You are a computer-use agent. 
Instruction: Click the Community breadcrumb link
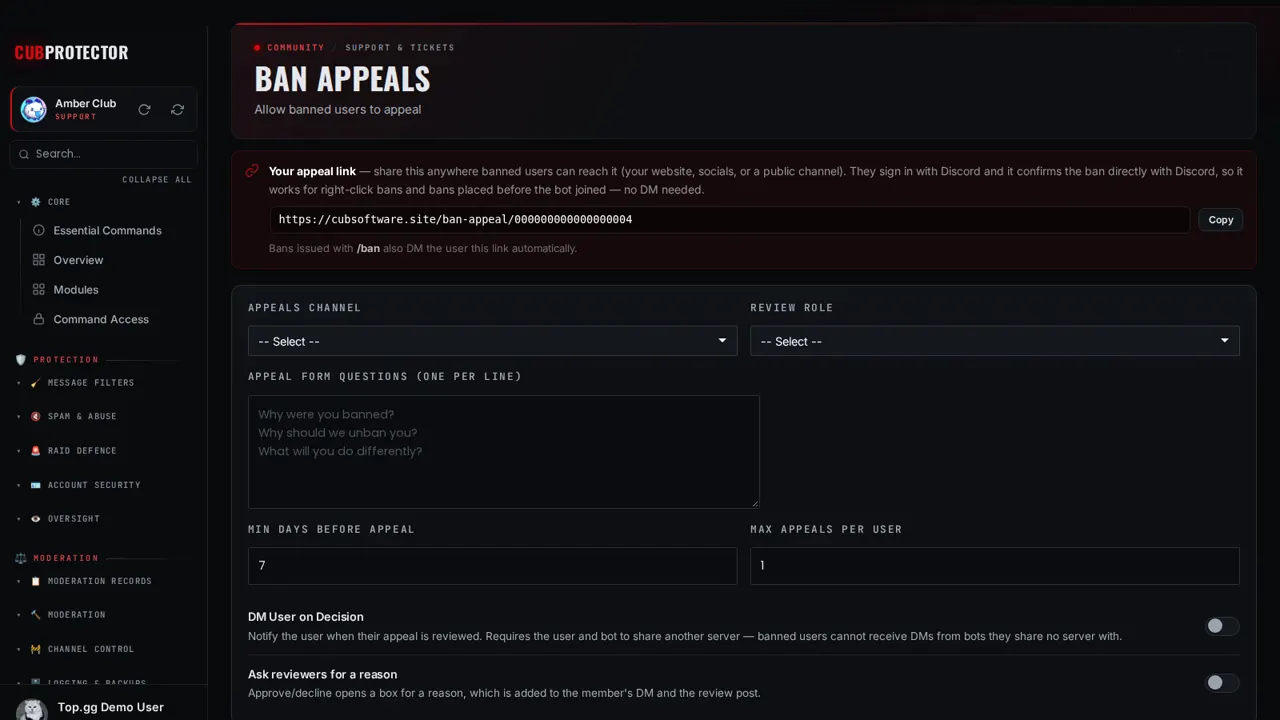pyautogui.click(x=295, y=47)
